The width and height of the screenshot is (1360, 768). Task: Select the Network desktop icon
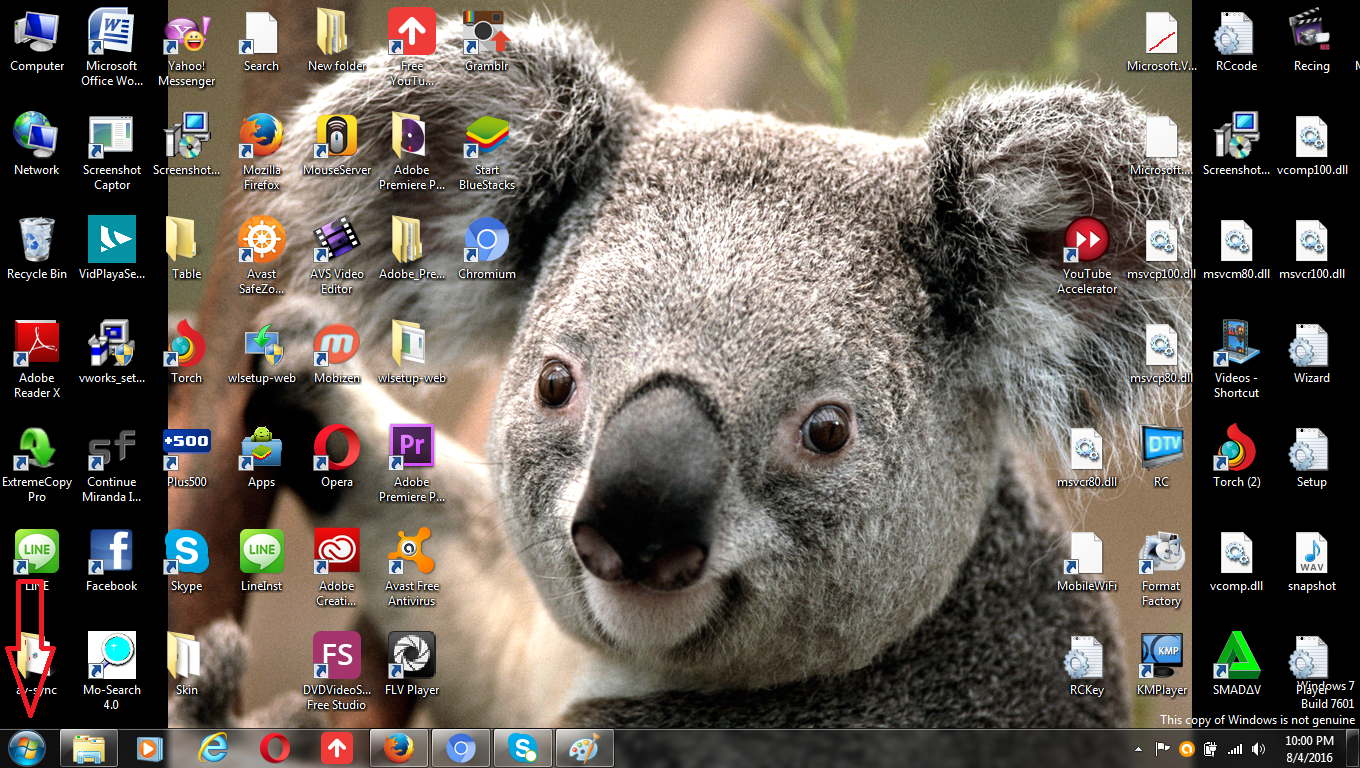pyautogui.click(x=37, y=146)
